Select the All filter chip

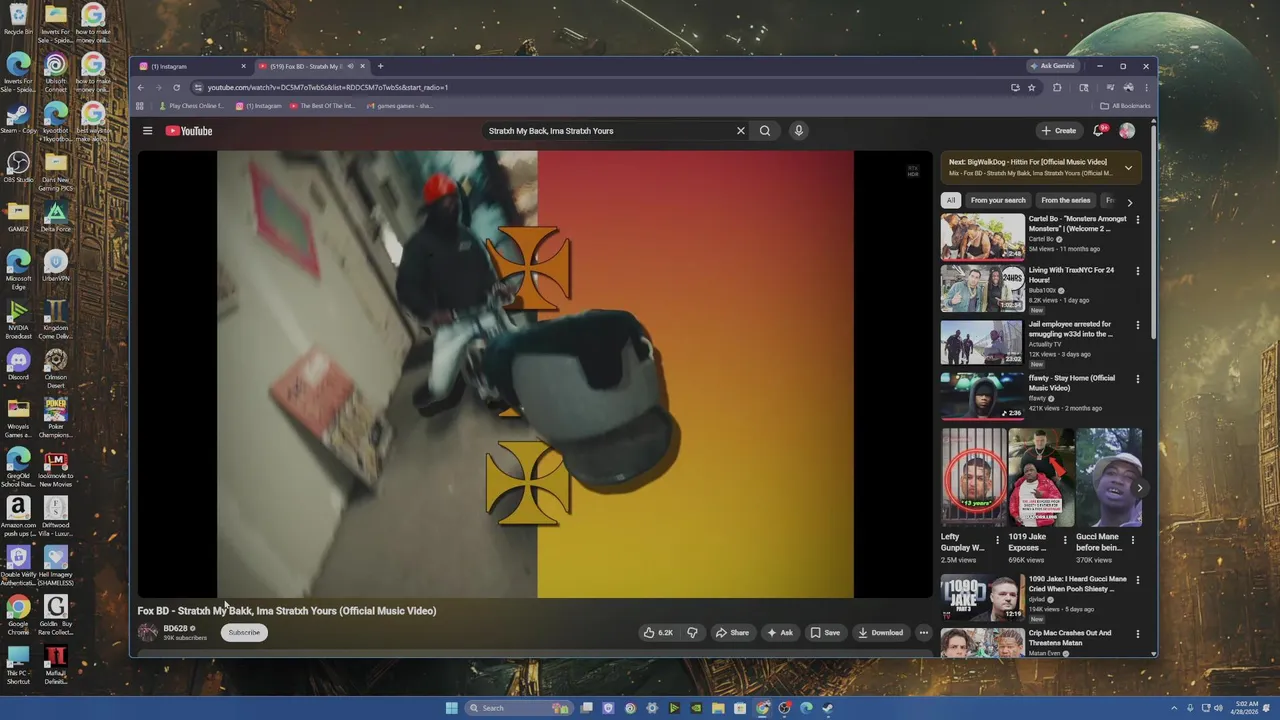tap(951, 200)
